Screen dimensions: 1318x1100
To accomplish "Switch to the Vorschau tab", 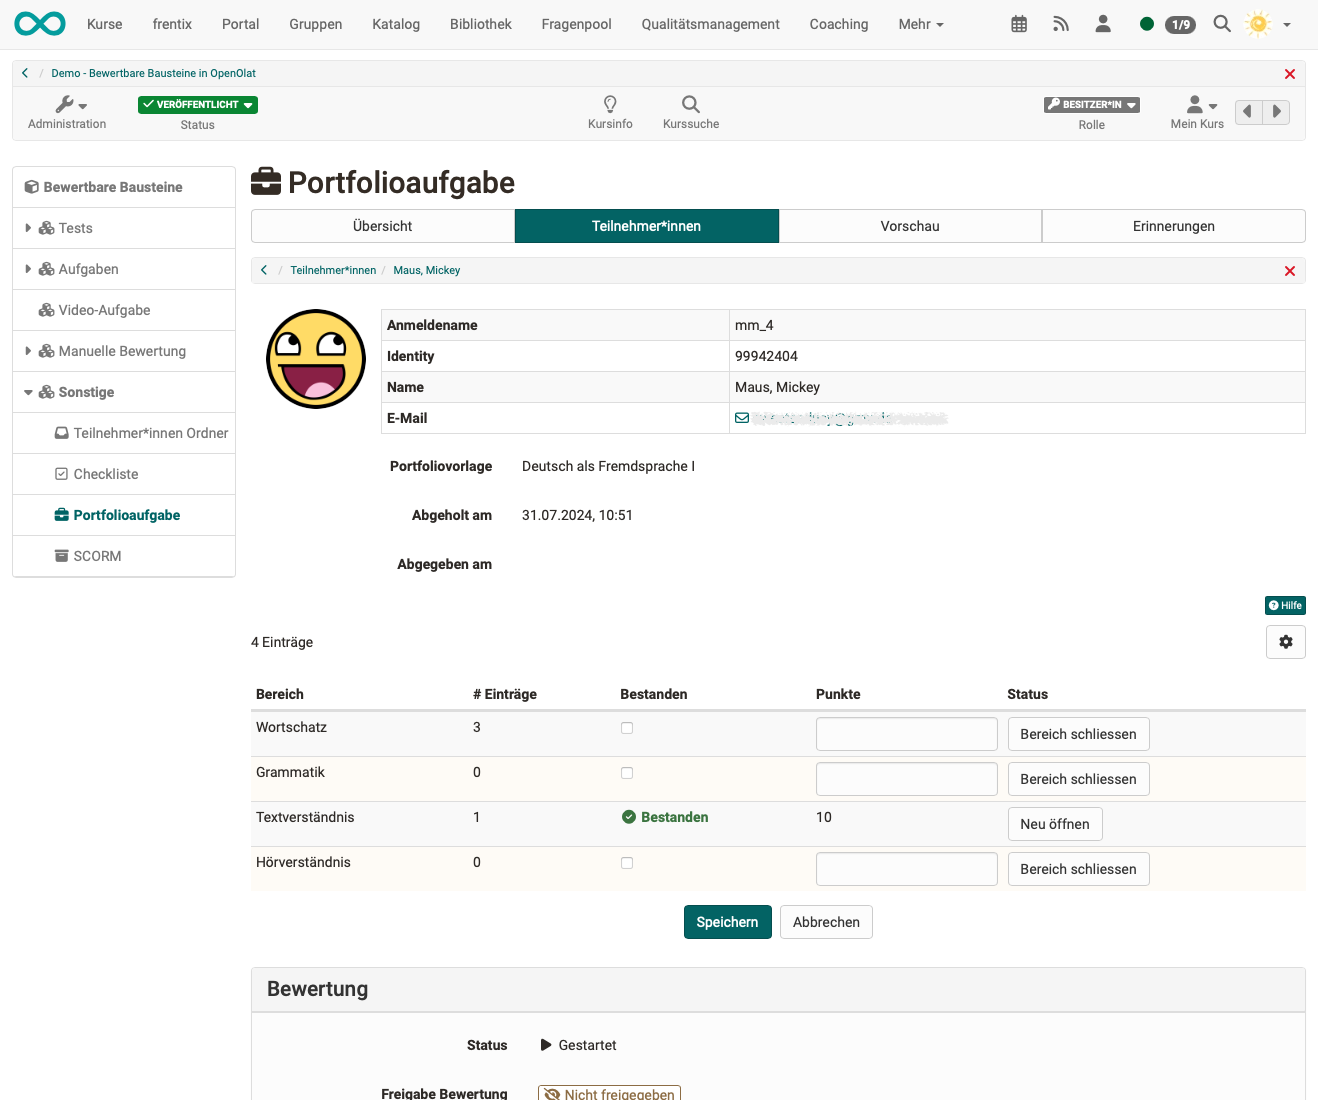I will [910, 226].
